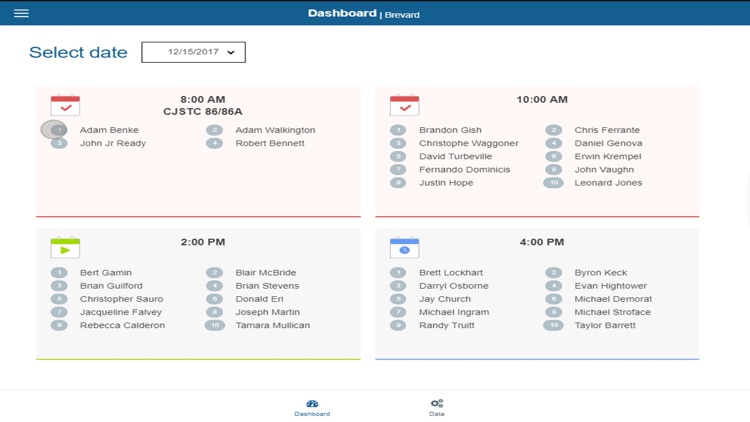Image resolution: width=750 pixels, height=422 pixels.
Task: Click badge 2 next to Byron Keck
Action: pyautogui.click(x=553, y=273)
